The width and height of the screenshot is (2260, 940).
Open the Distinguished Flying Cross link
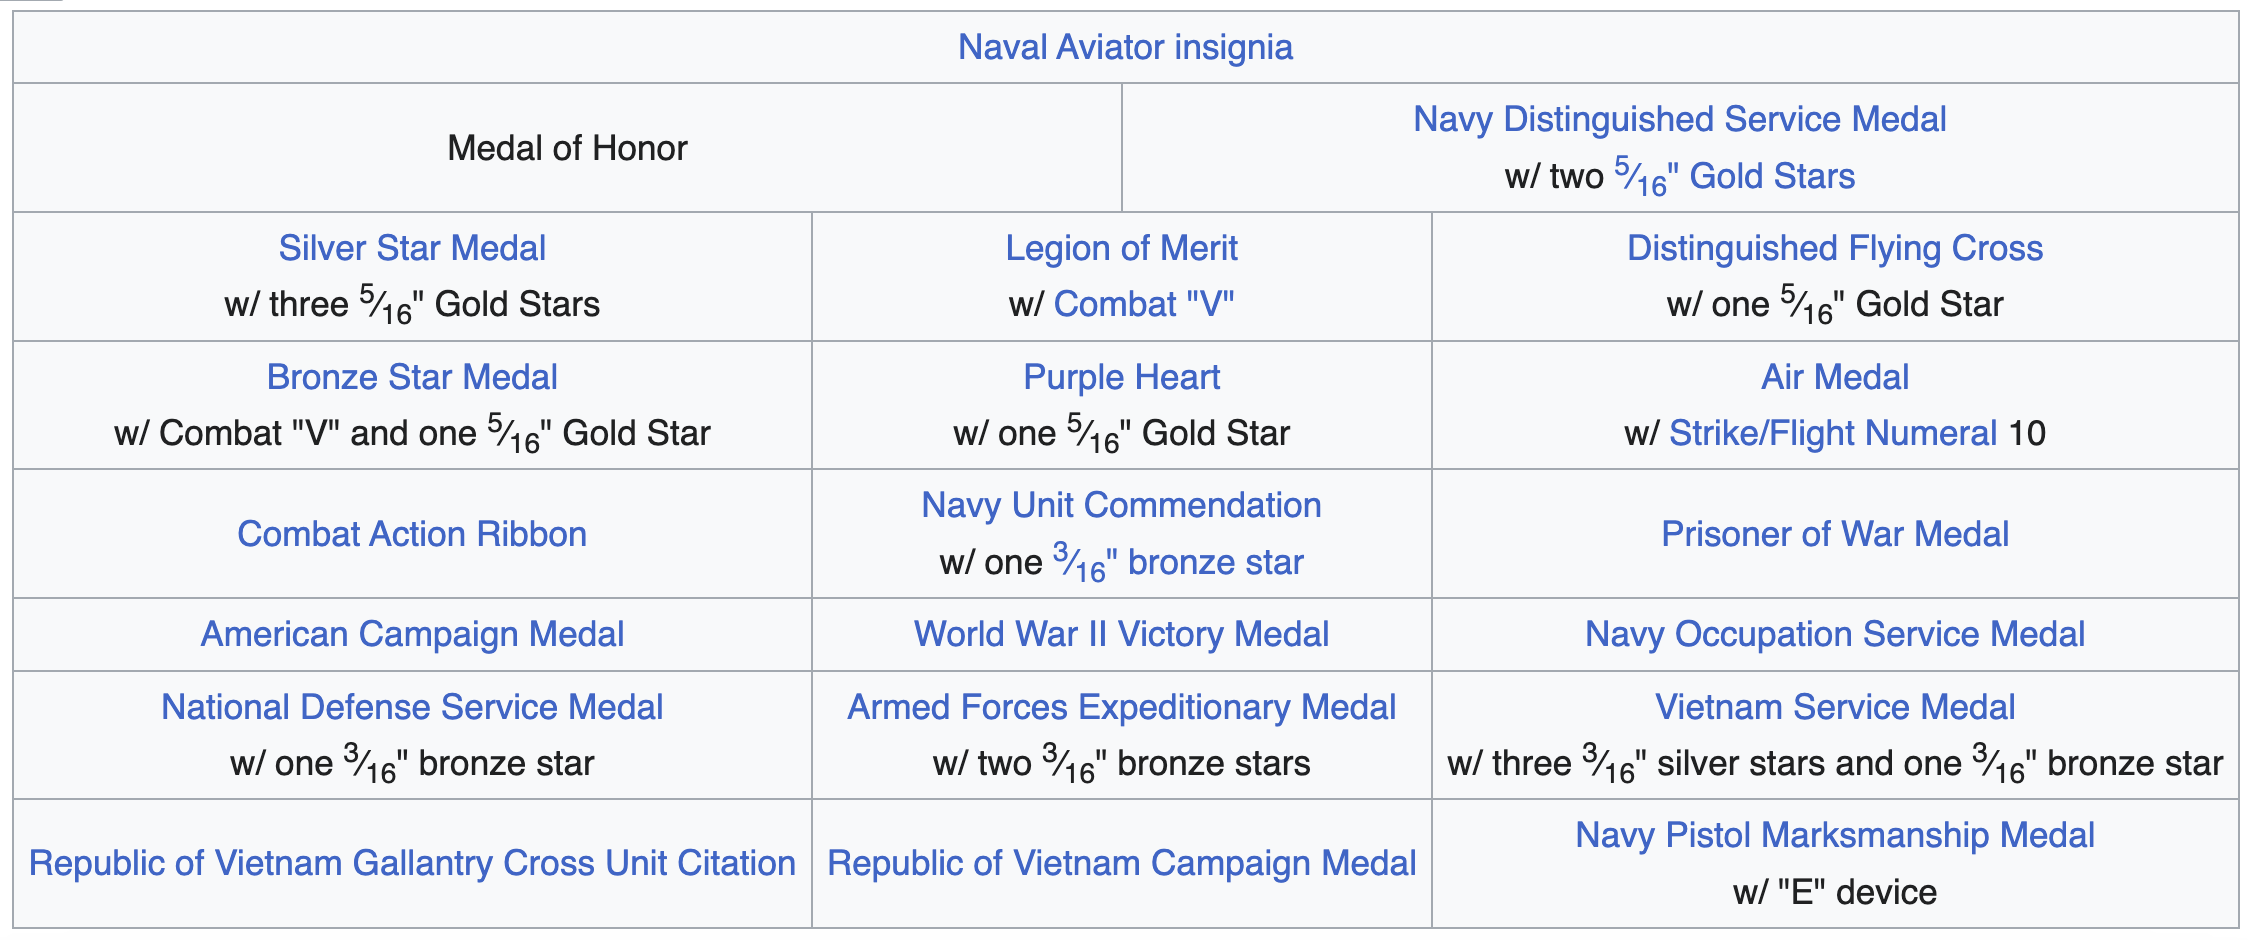[x=1834, y=248]
